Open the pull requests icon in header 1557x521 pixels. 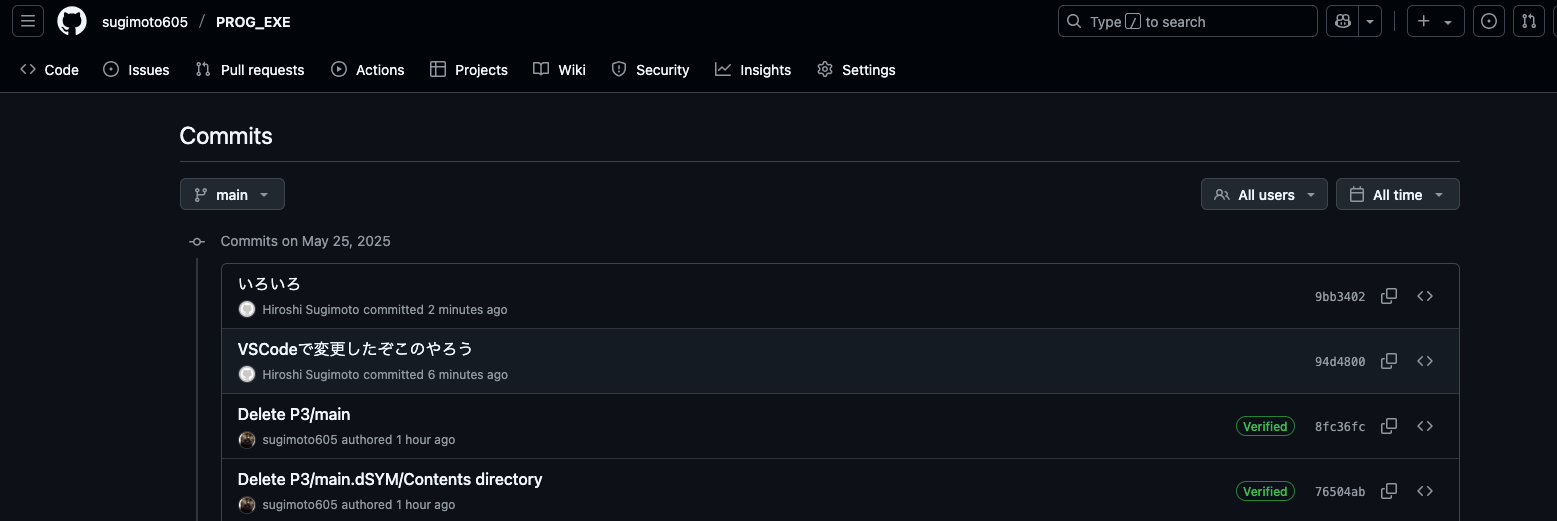pos(1528,21)
